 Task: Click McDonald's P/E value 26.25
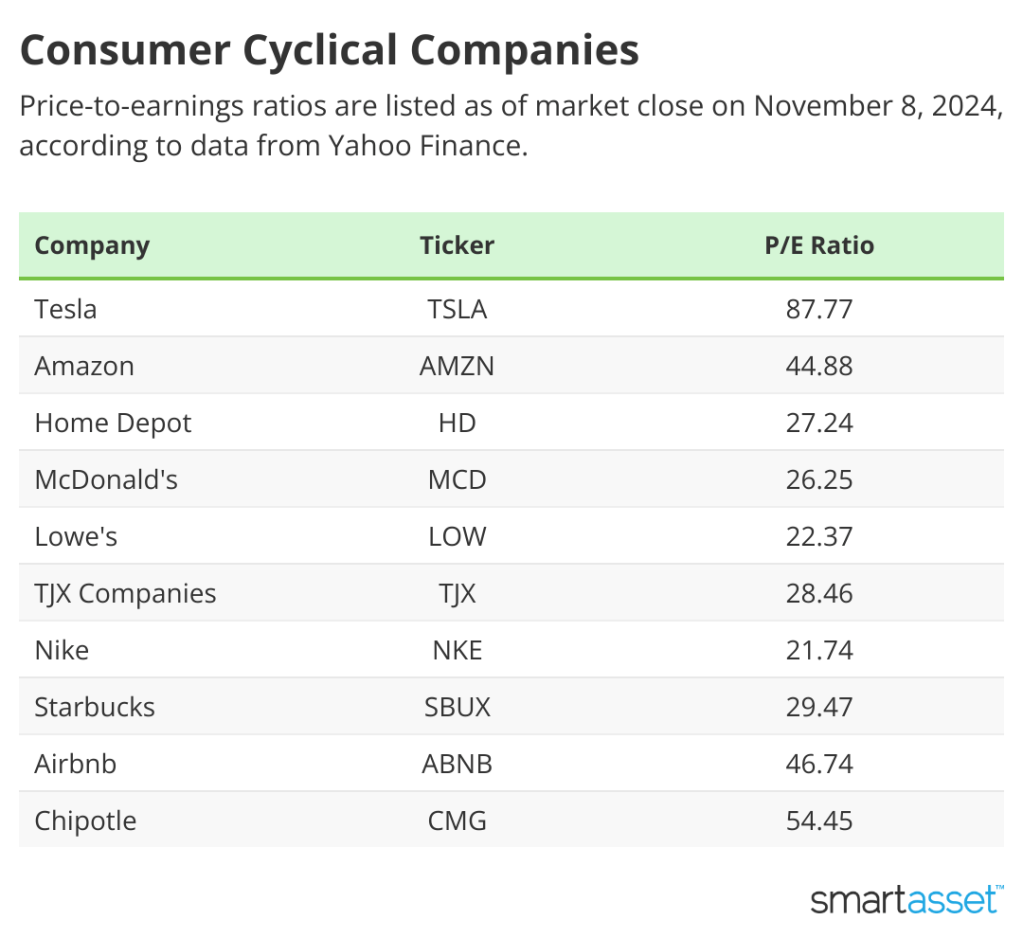pyautogui.click(x=819, y=480)
